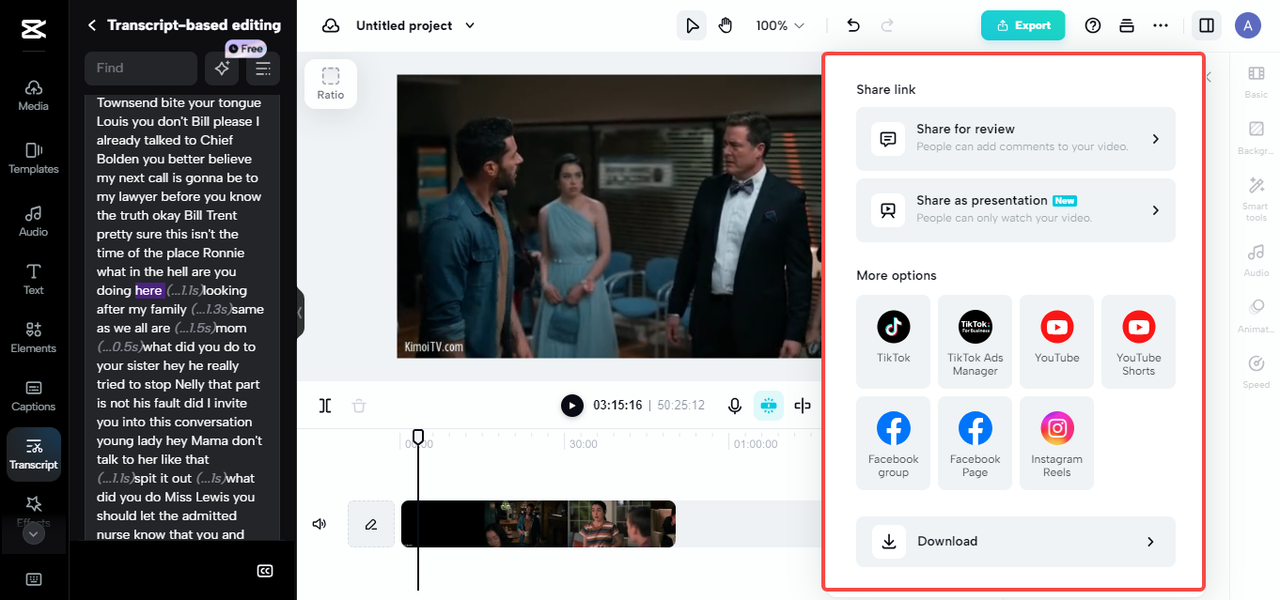Open the Speed properties tab
Viewport: 1280px width, 600px height.
coord(1256,373)
